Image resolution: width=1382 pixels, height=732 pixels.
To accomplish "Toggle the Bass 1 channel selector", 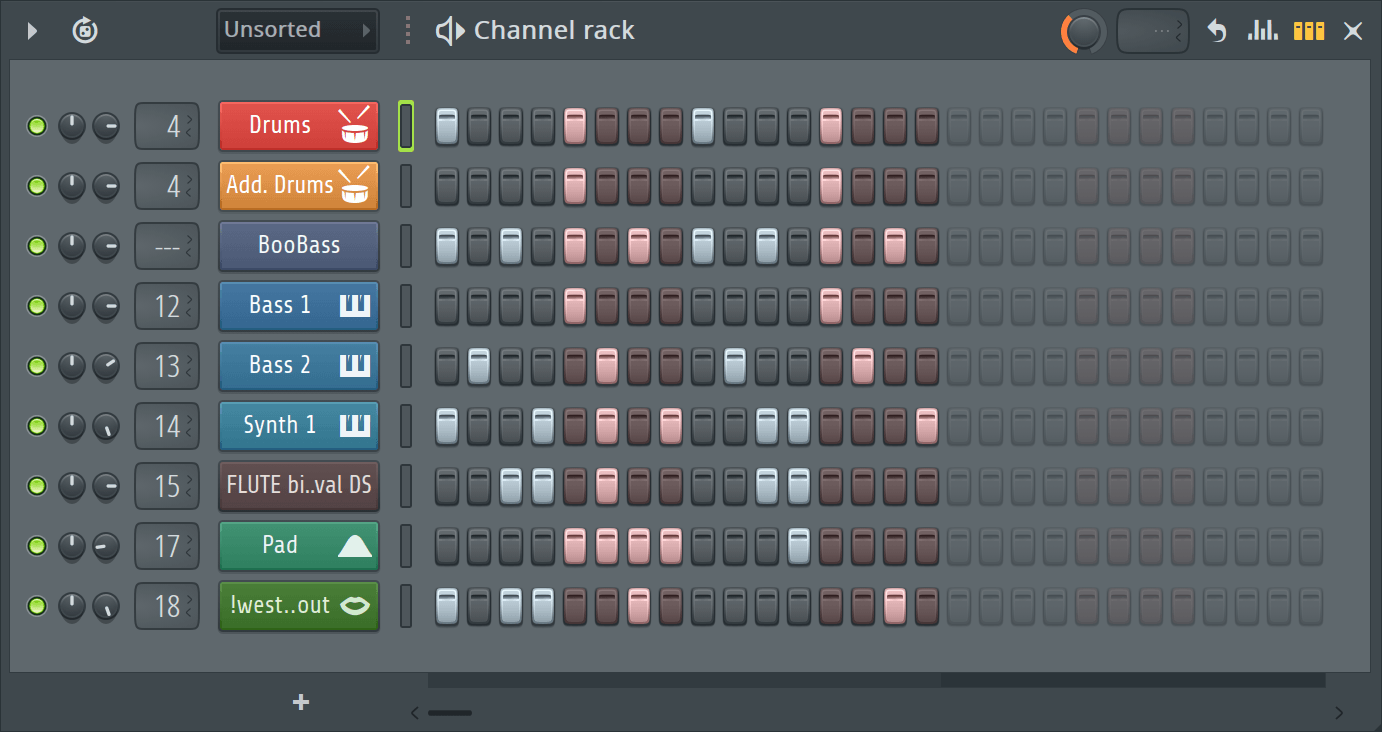I will [406, 306].
